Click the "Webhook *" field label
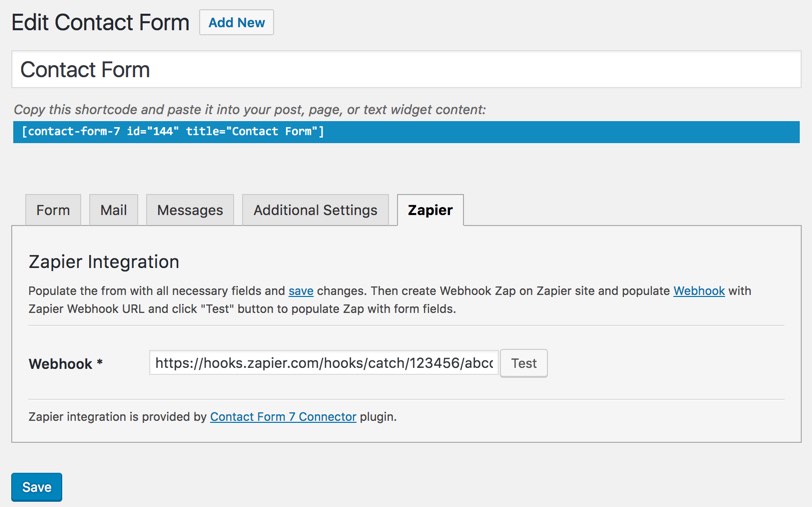This screenshot has width=812, height=507. click(66, 364)
